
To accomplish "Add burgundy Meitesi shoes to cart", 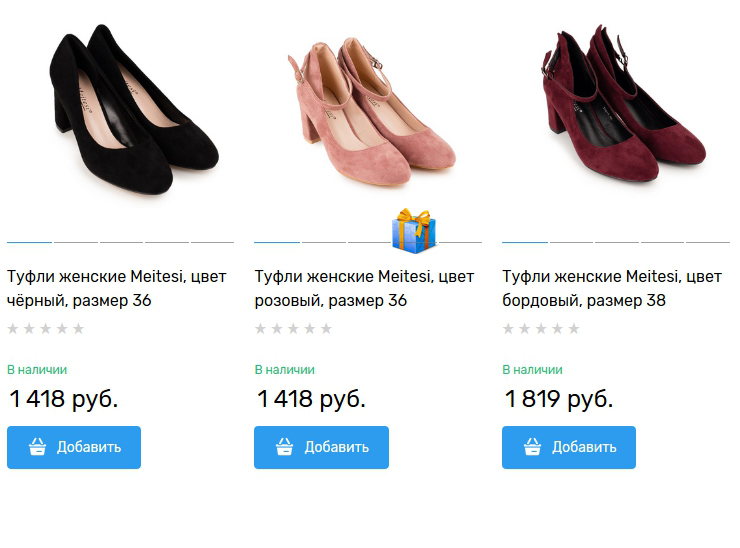I will 569,447.
